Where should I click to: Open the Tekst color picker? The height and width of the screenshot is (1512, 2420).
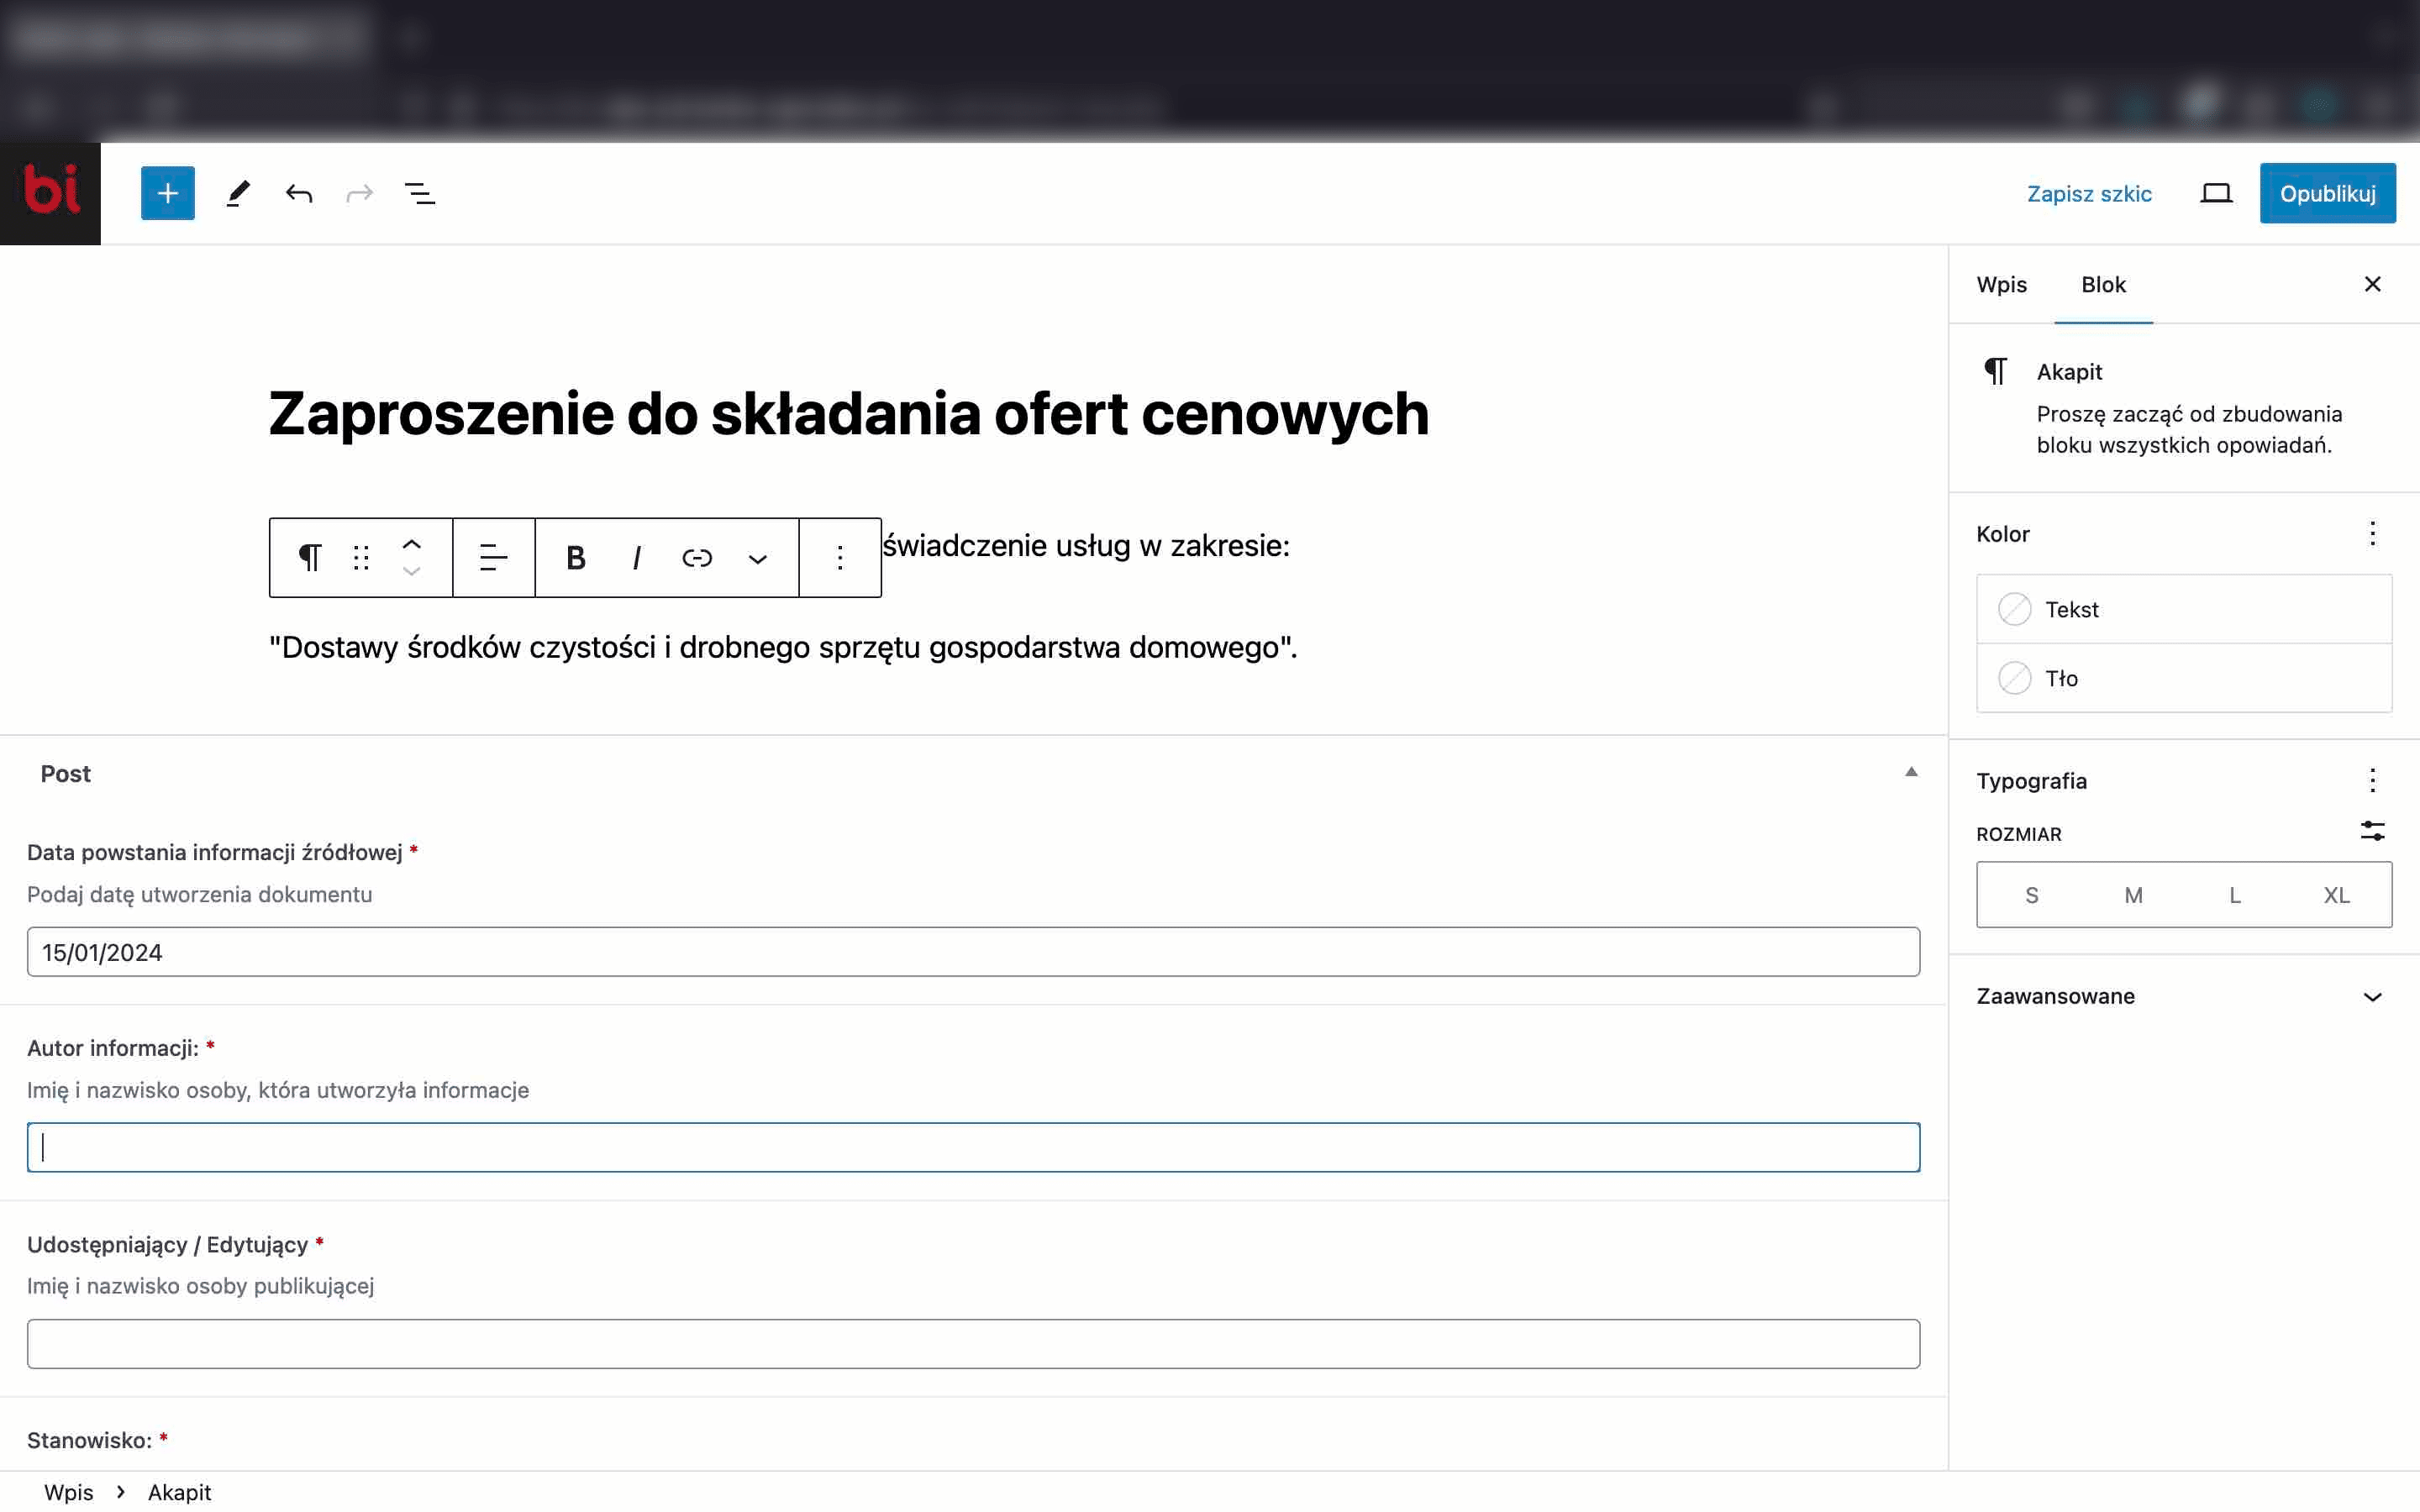2184,609
